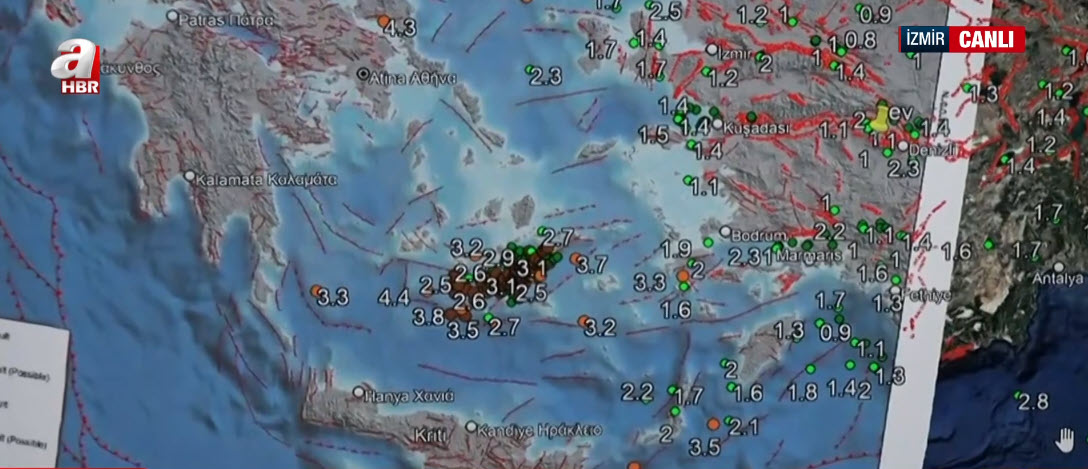
Task: Select the İZMİR location label
Action: (924, 39)
